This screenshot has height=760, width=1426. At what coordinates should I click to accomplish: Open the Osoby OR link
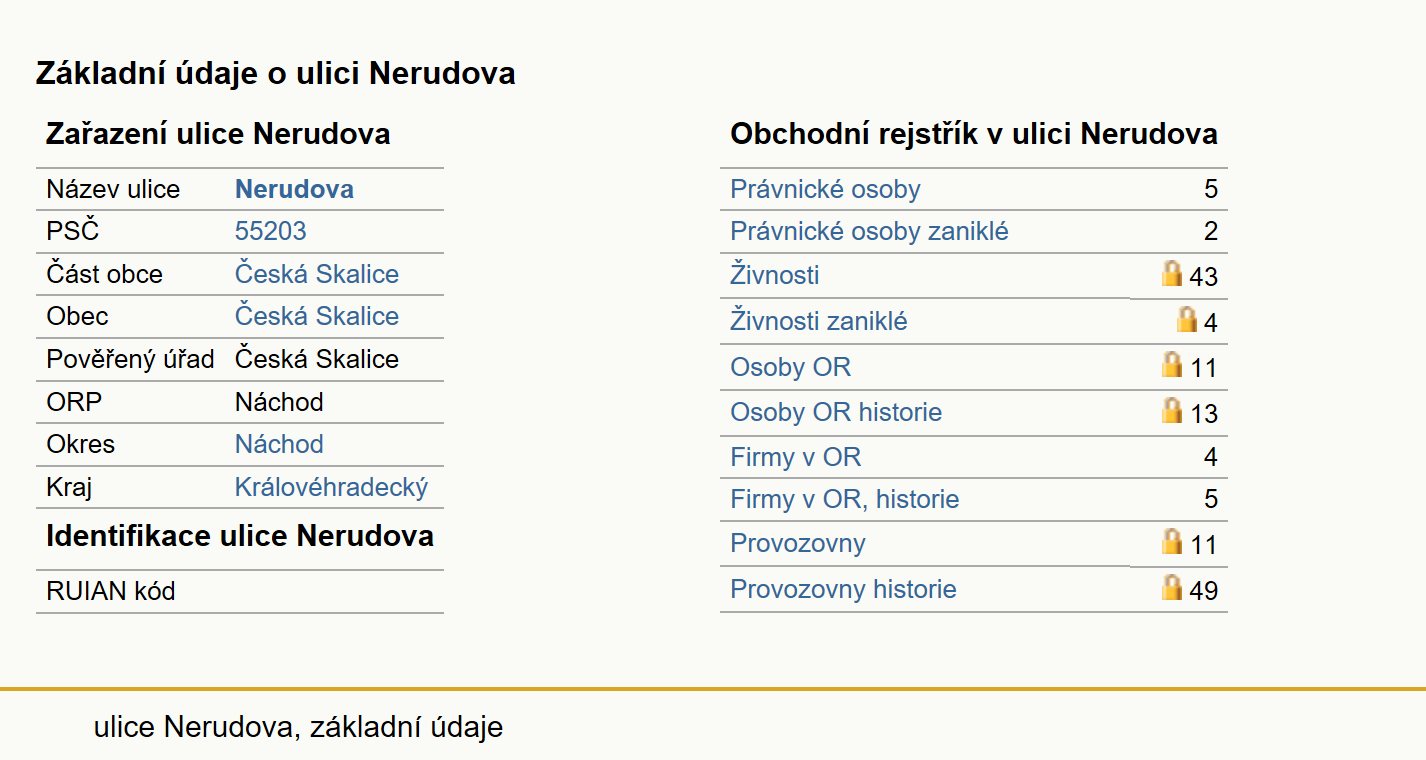pos(790,367)
